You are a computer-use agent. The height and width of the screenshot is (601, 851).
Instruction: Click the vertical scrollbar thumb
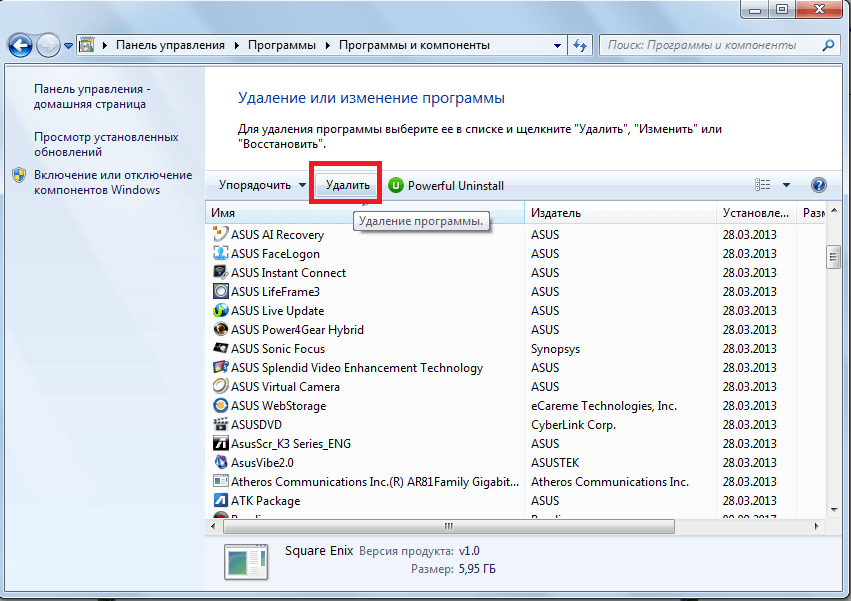[833, 257]
